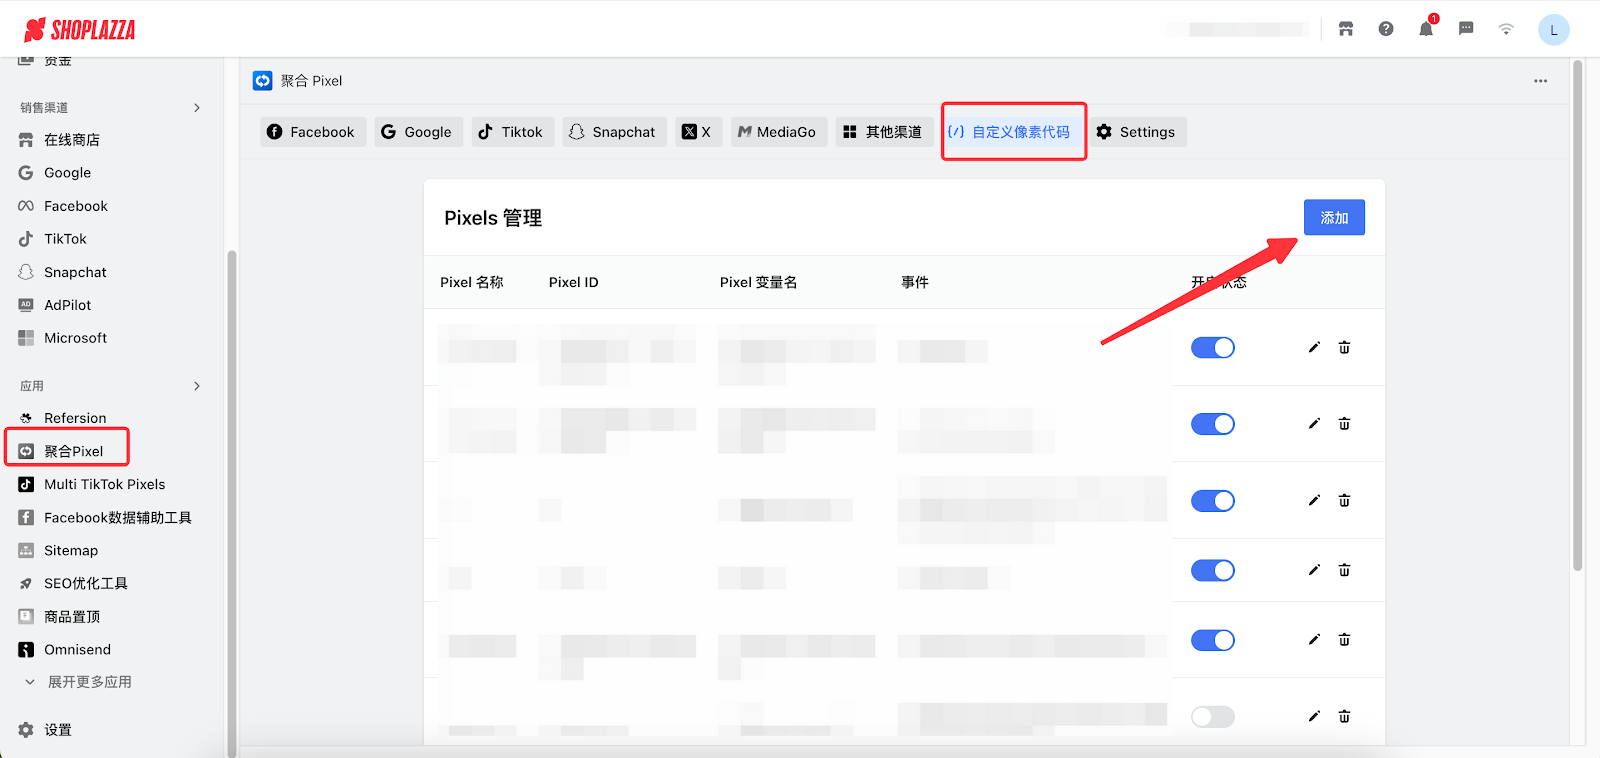
Task: Open the Settings tab with gear
Action: click(x=1136, y=132)
